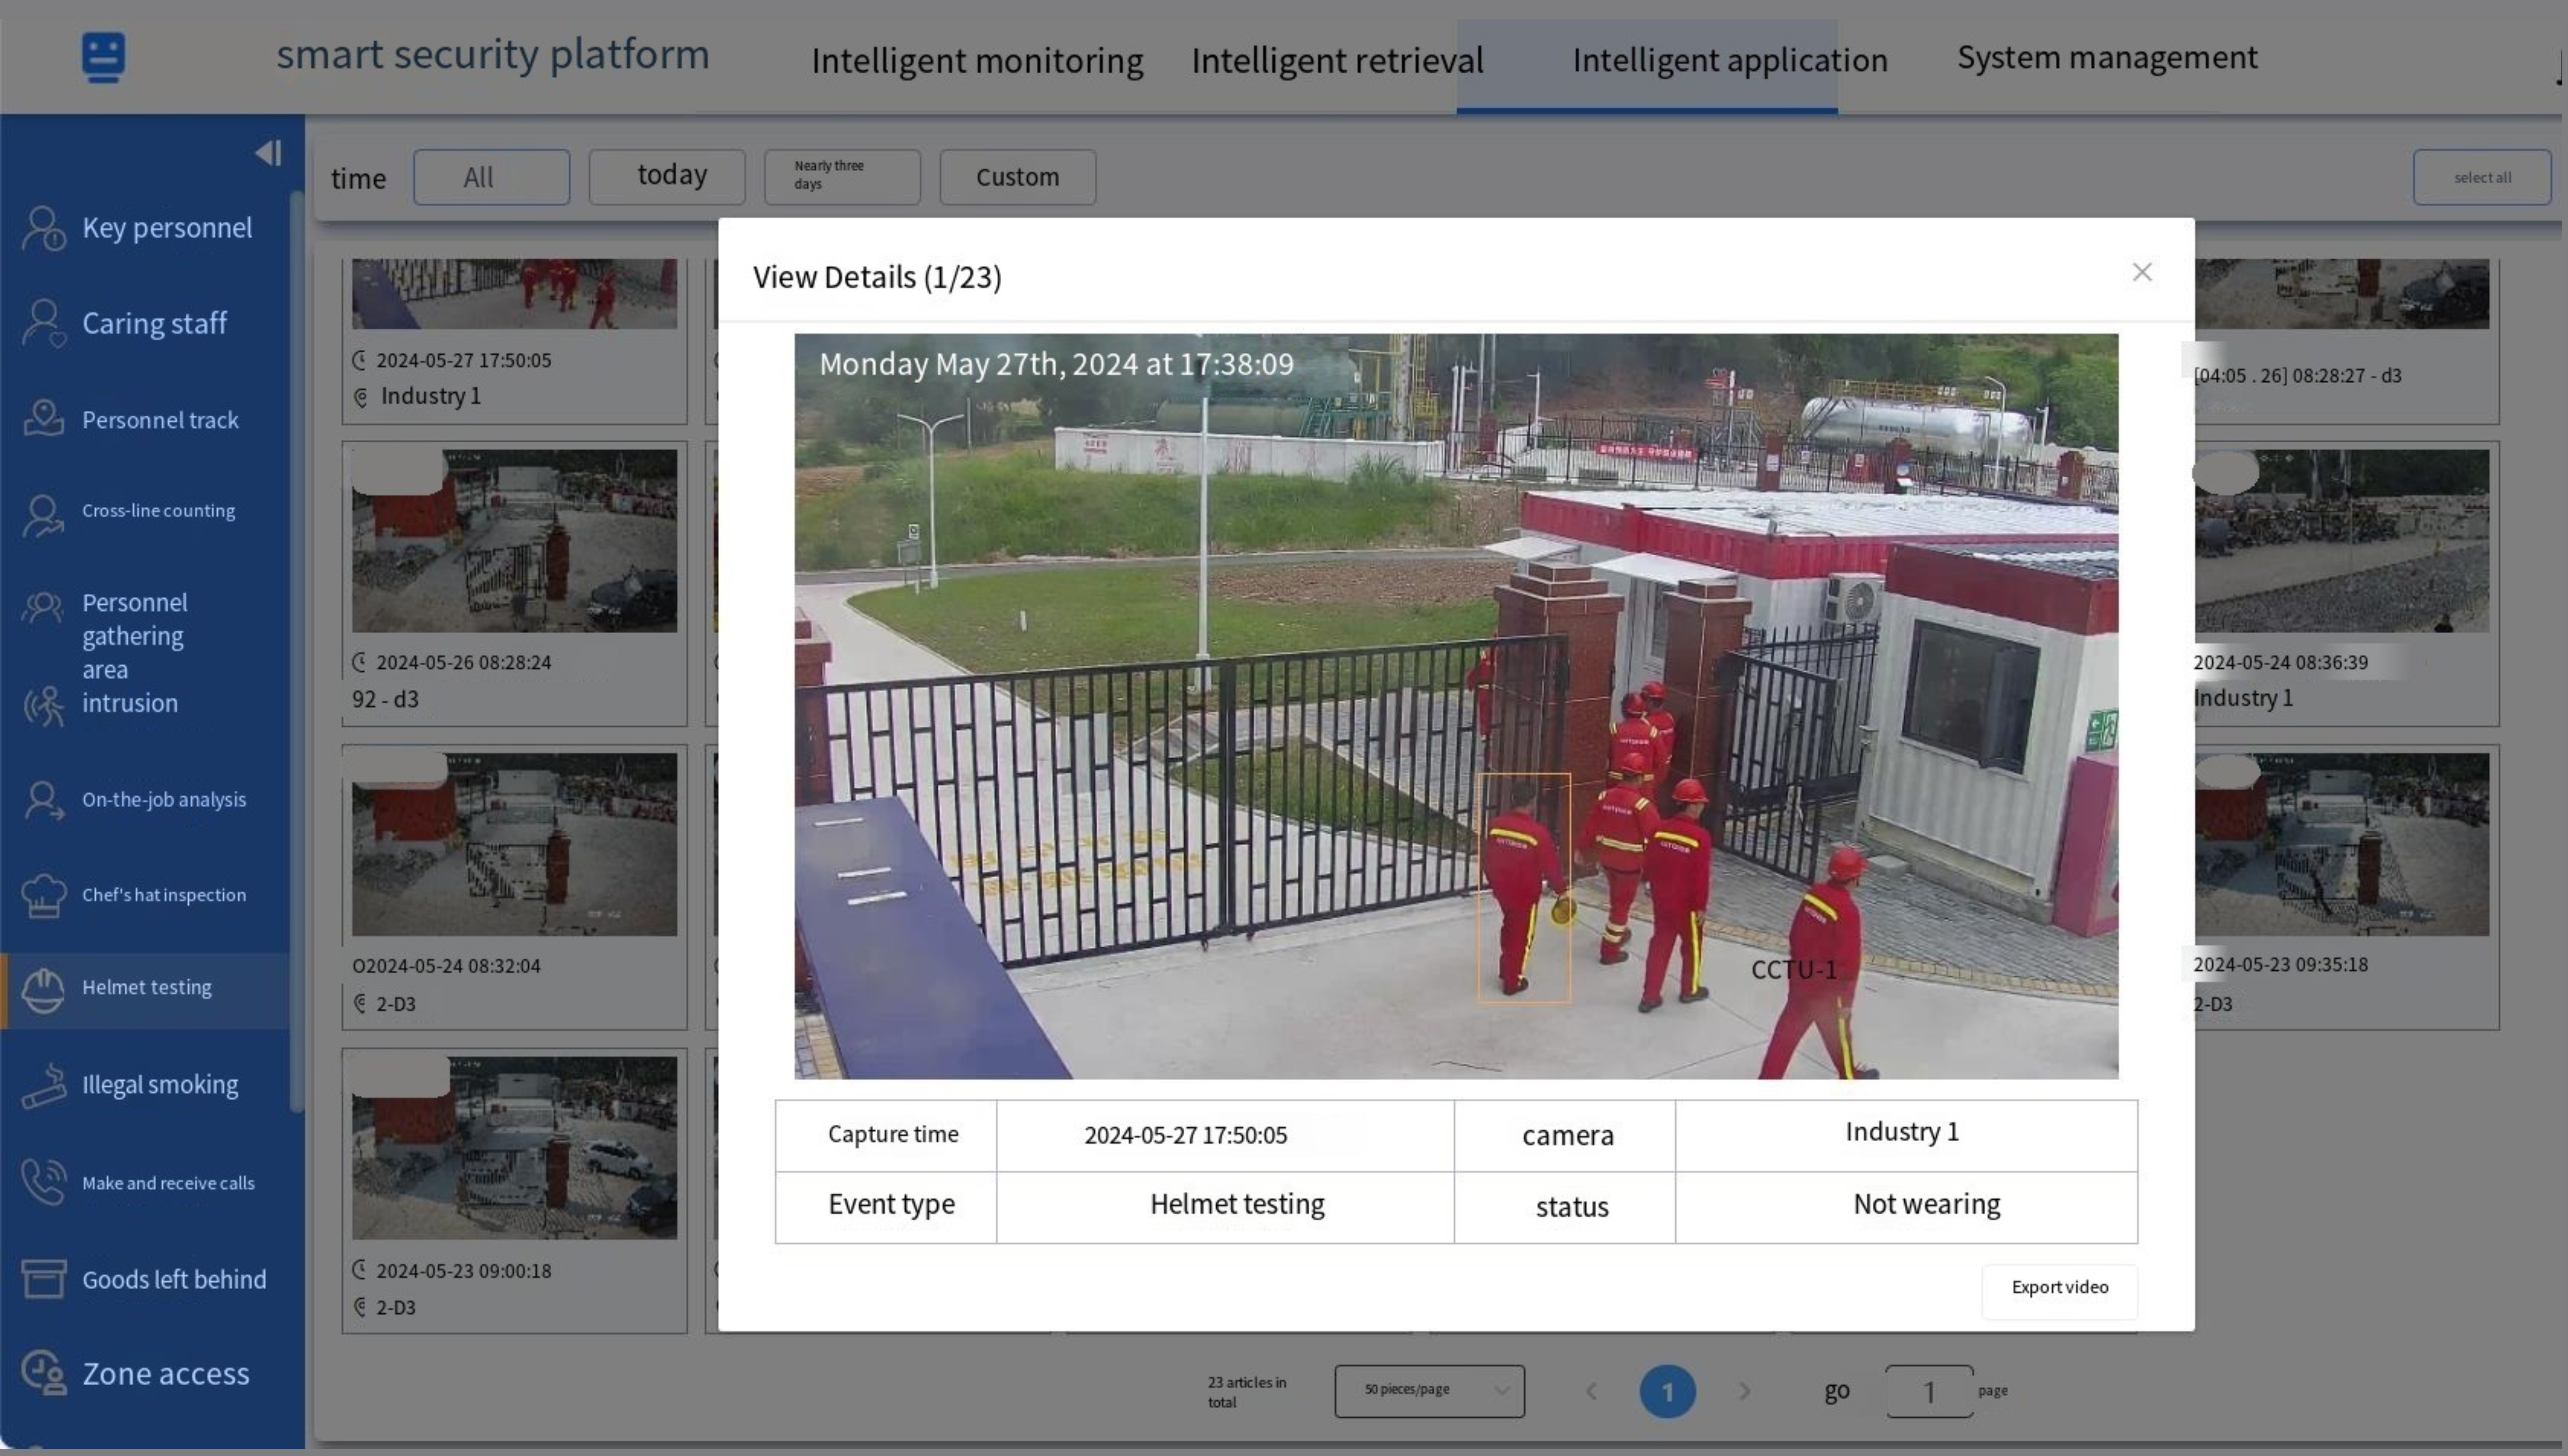Go to the next page with the chevron
The width and height of the screenshot is (2568, 1456).
[1744, 1391]
